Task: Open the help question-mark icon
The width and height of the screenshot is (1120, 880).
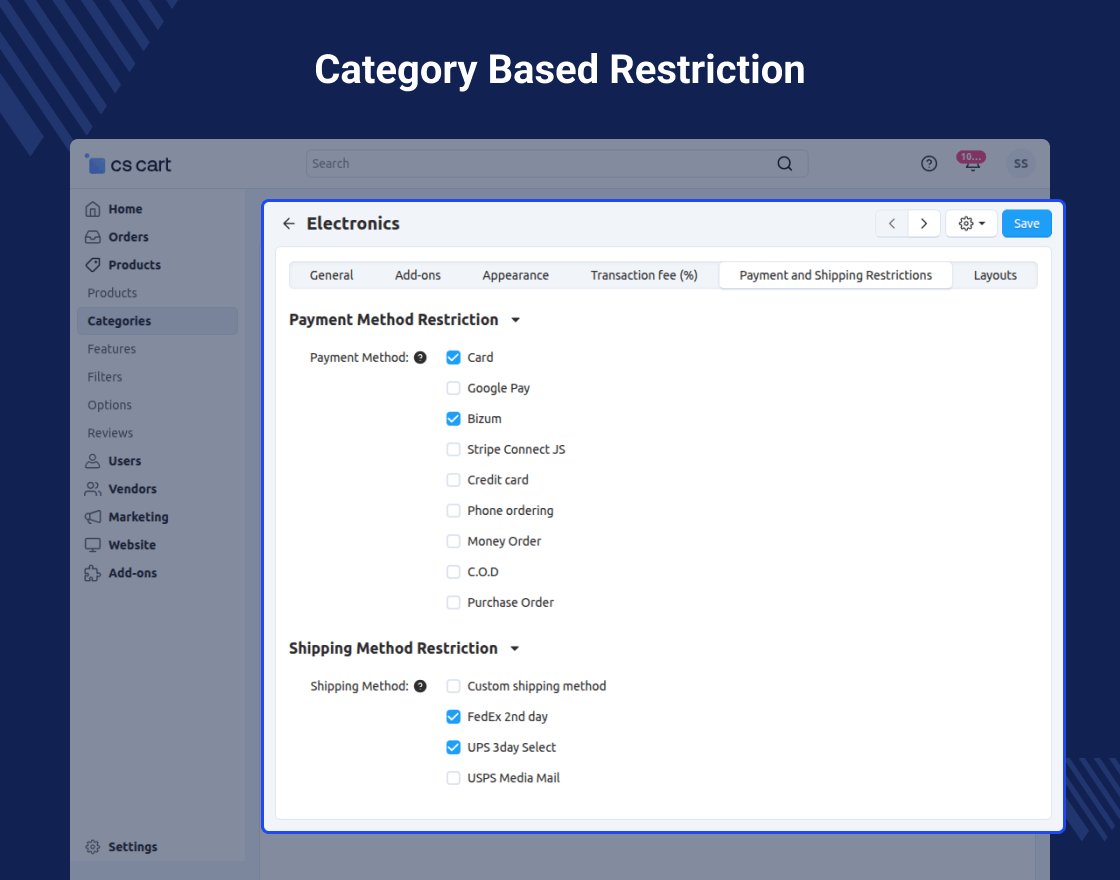Action: (x=929, y=164)
